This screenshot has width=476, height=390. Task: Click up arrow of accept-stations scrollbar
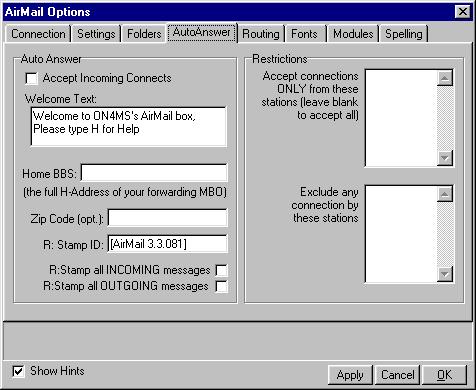(x=445, y=78)
